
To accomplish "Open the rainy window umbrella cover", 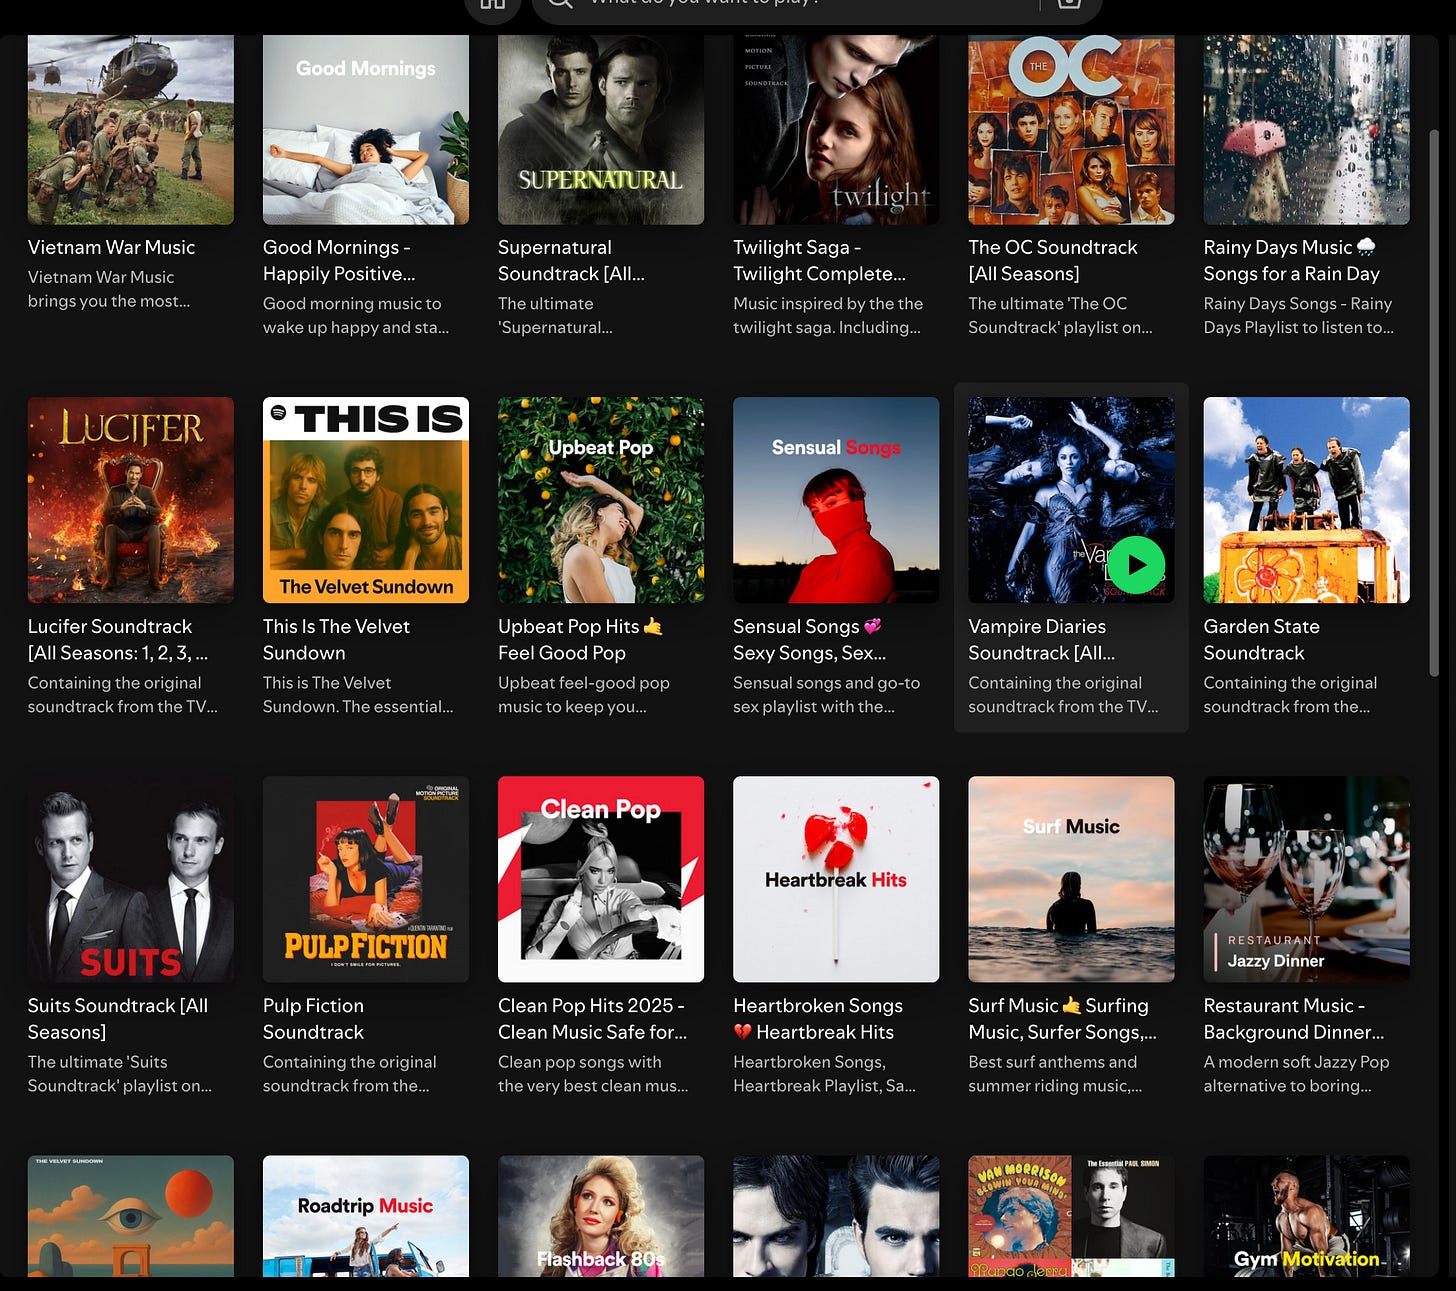I will pos(1307,130).
